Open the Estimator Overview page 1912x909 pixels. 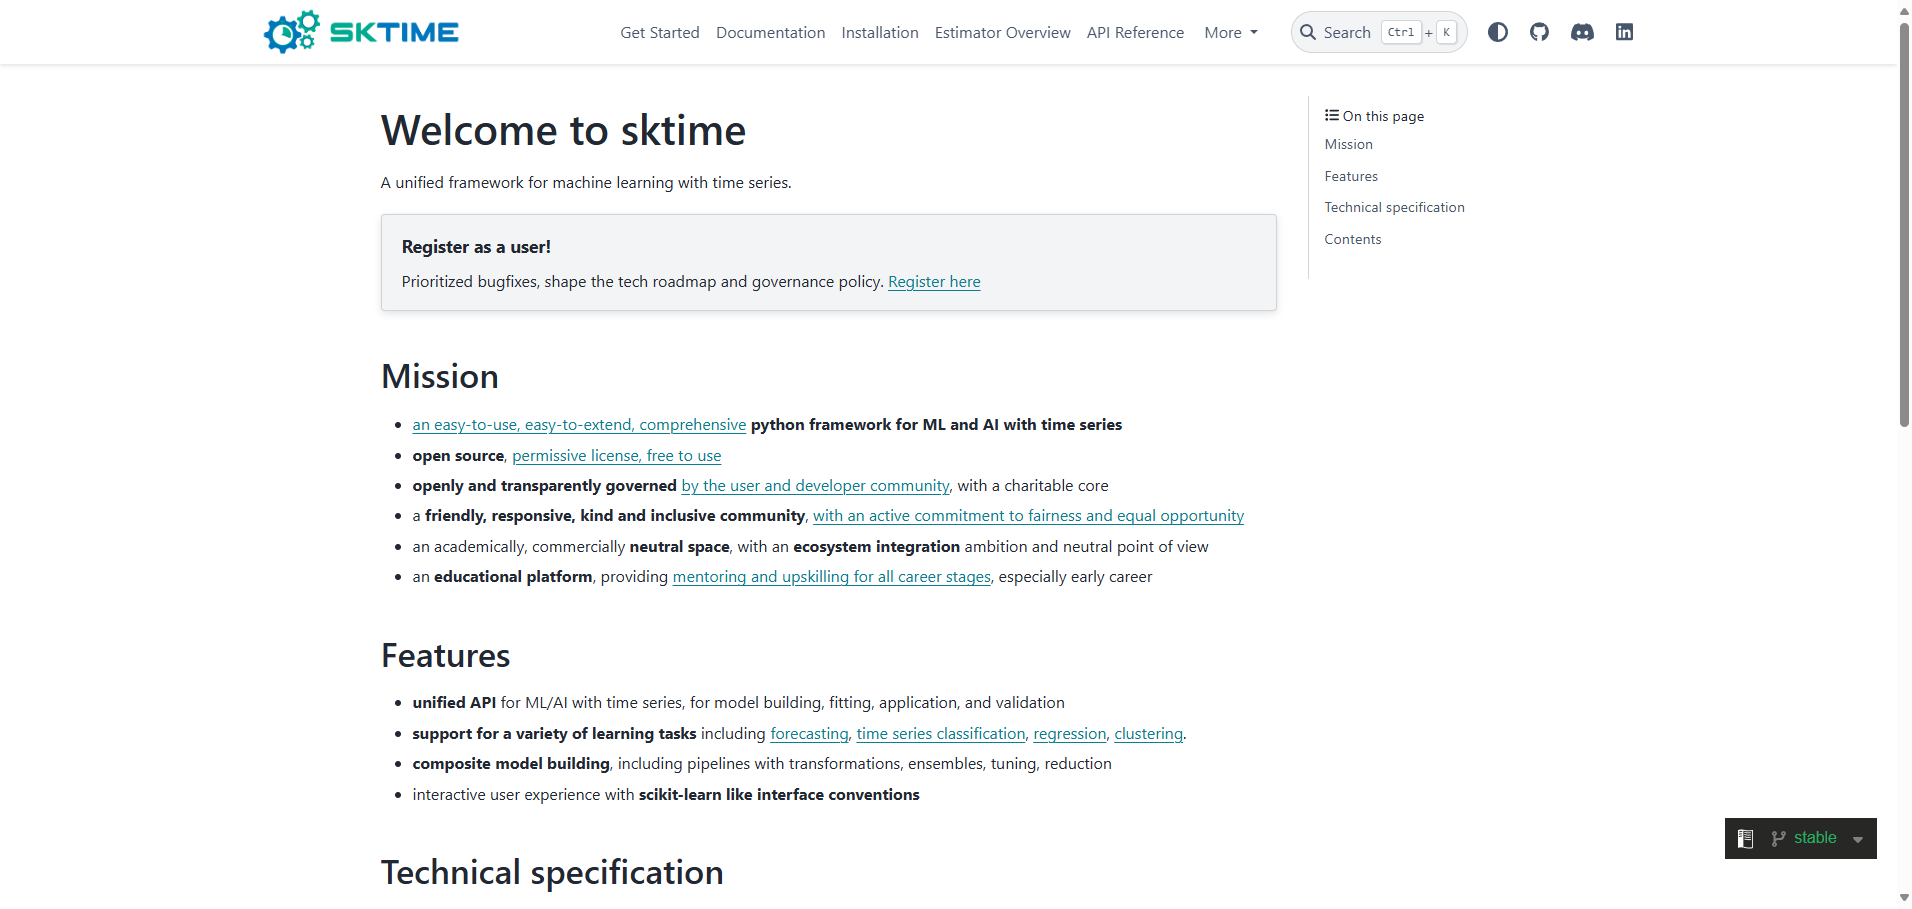click(1003, 32)
